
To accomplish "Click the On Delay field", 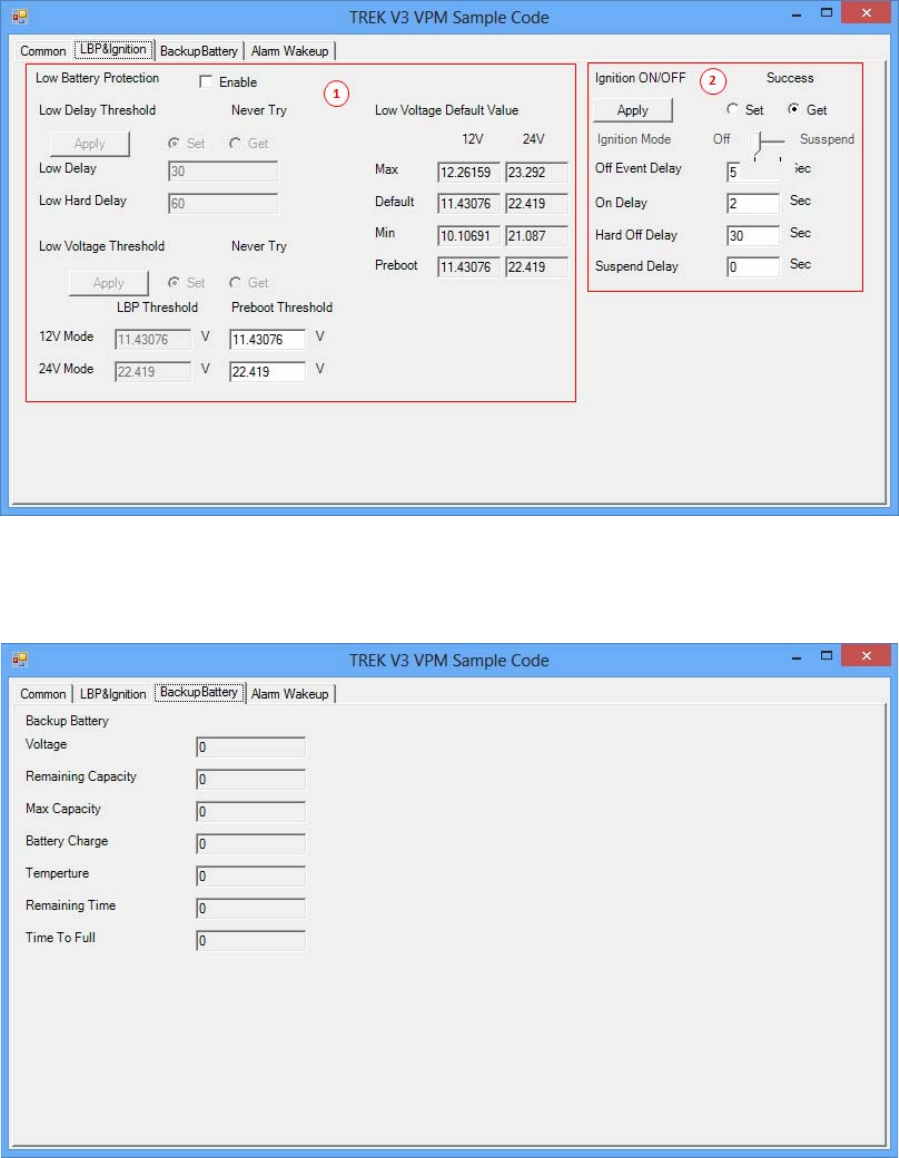I will [753, 203].
